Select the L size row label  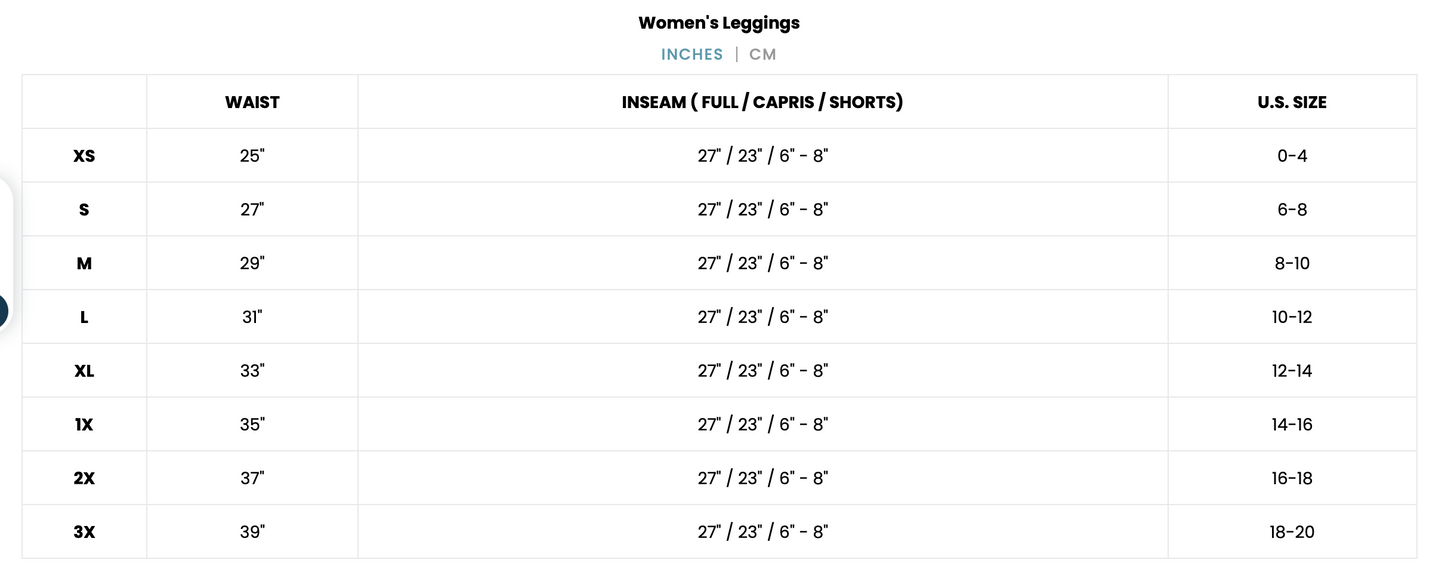coord(84,317)
